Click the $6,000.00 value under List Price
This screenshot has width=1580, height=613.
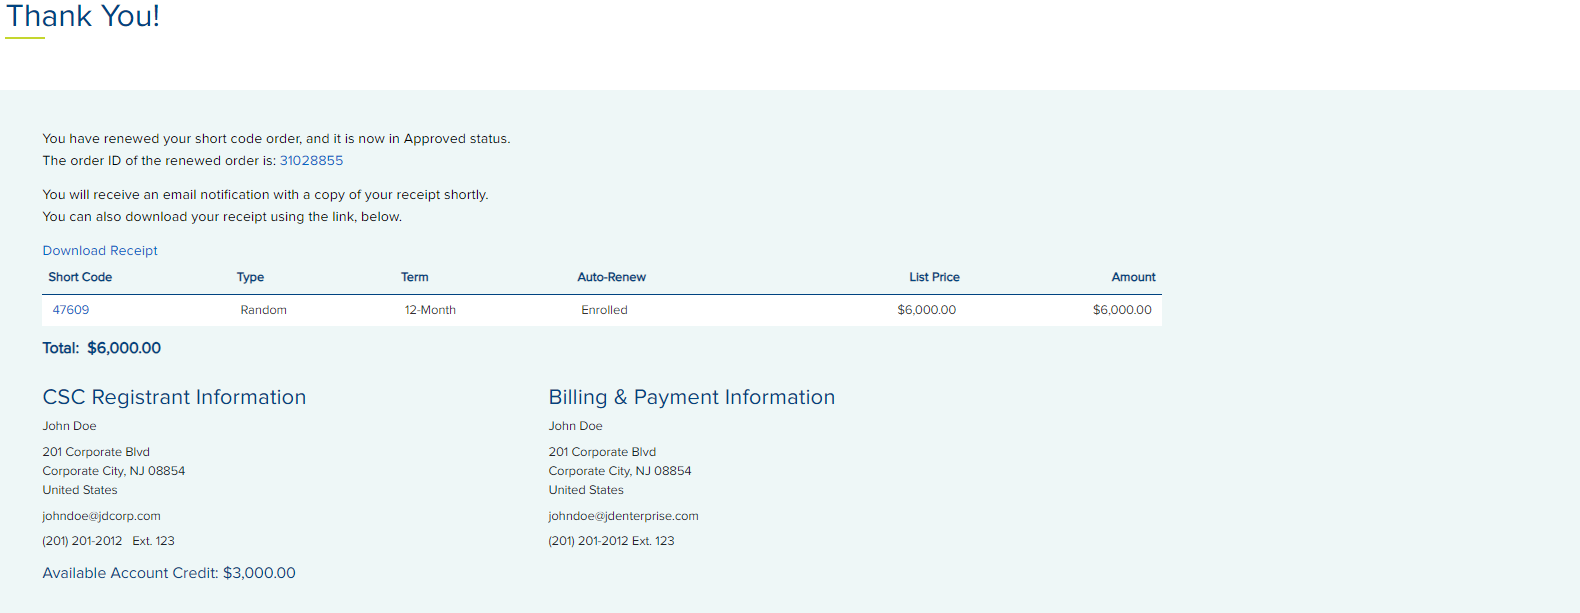pyautogui.click(x=926, y=310)
